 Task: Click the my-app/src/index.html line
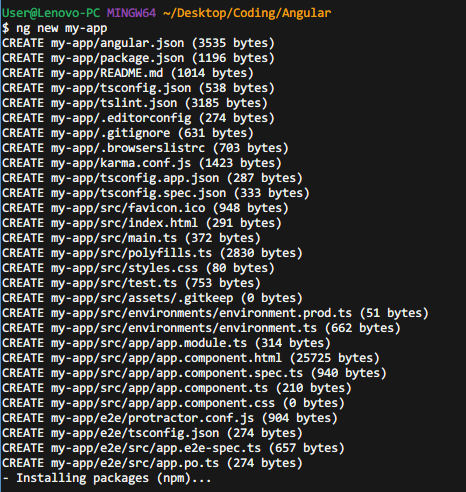[142, 223]
